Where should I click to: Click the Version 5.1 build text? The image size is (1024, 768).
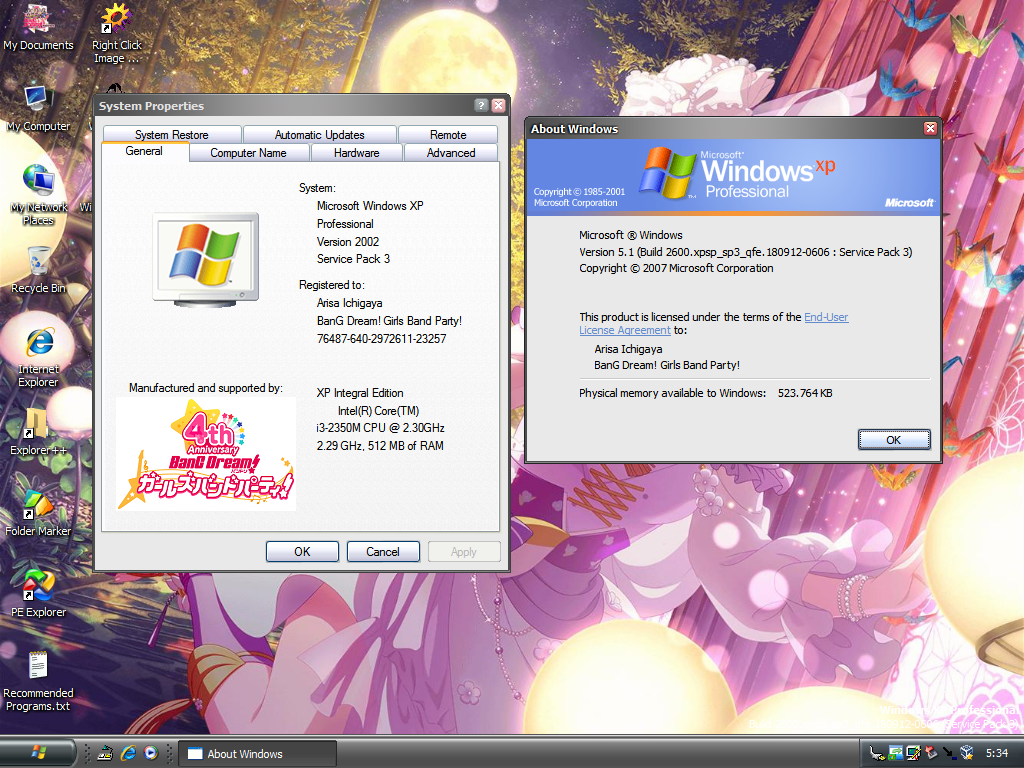point(746,252)
